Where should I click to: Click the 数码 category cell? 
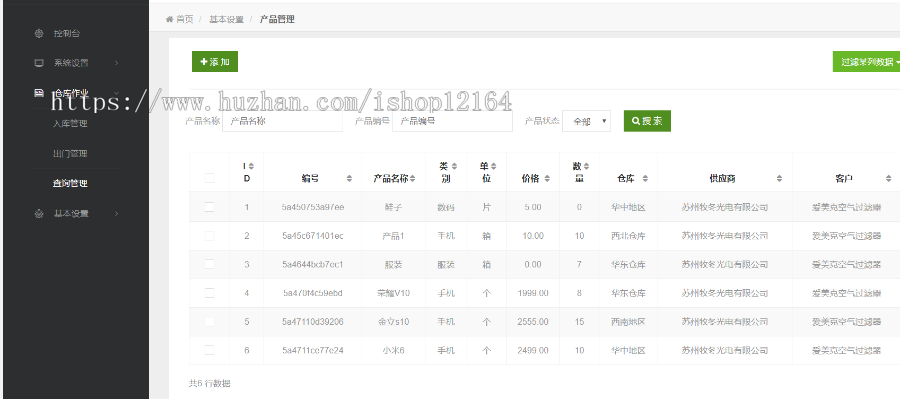tap(446, 207)
